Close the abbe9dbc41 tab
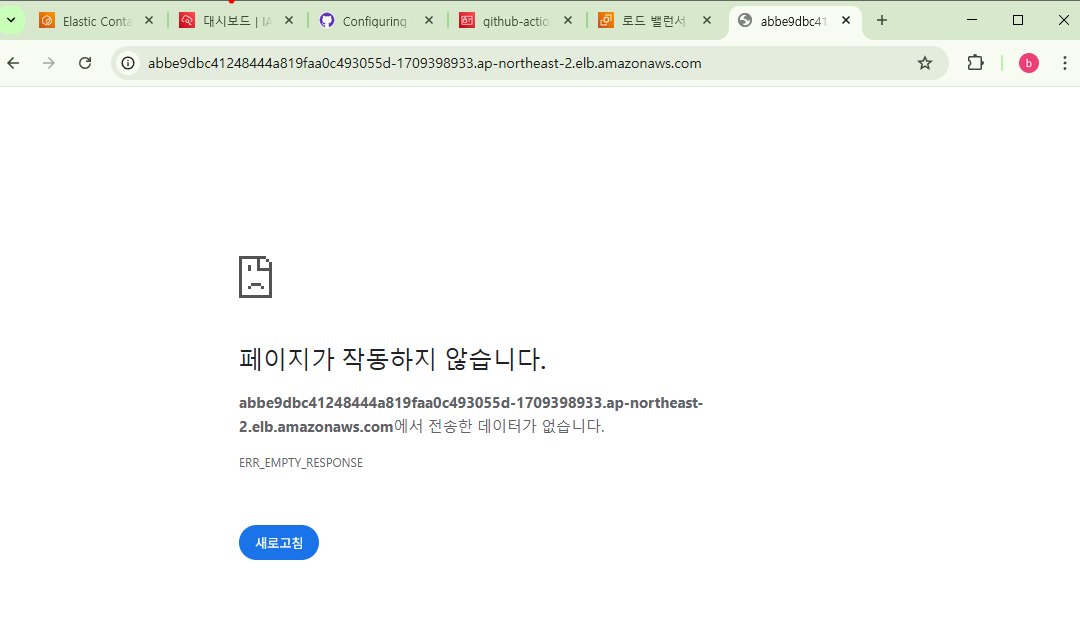 (x=847, y=21)
